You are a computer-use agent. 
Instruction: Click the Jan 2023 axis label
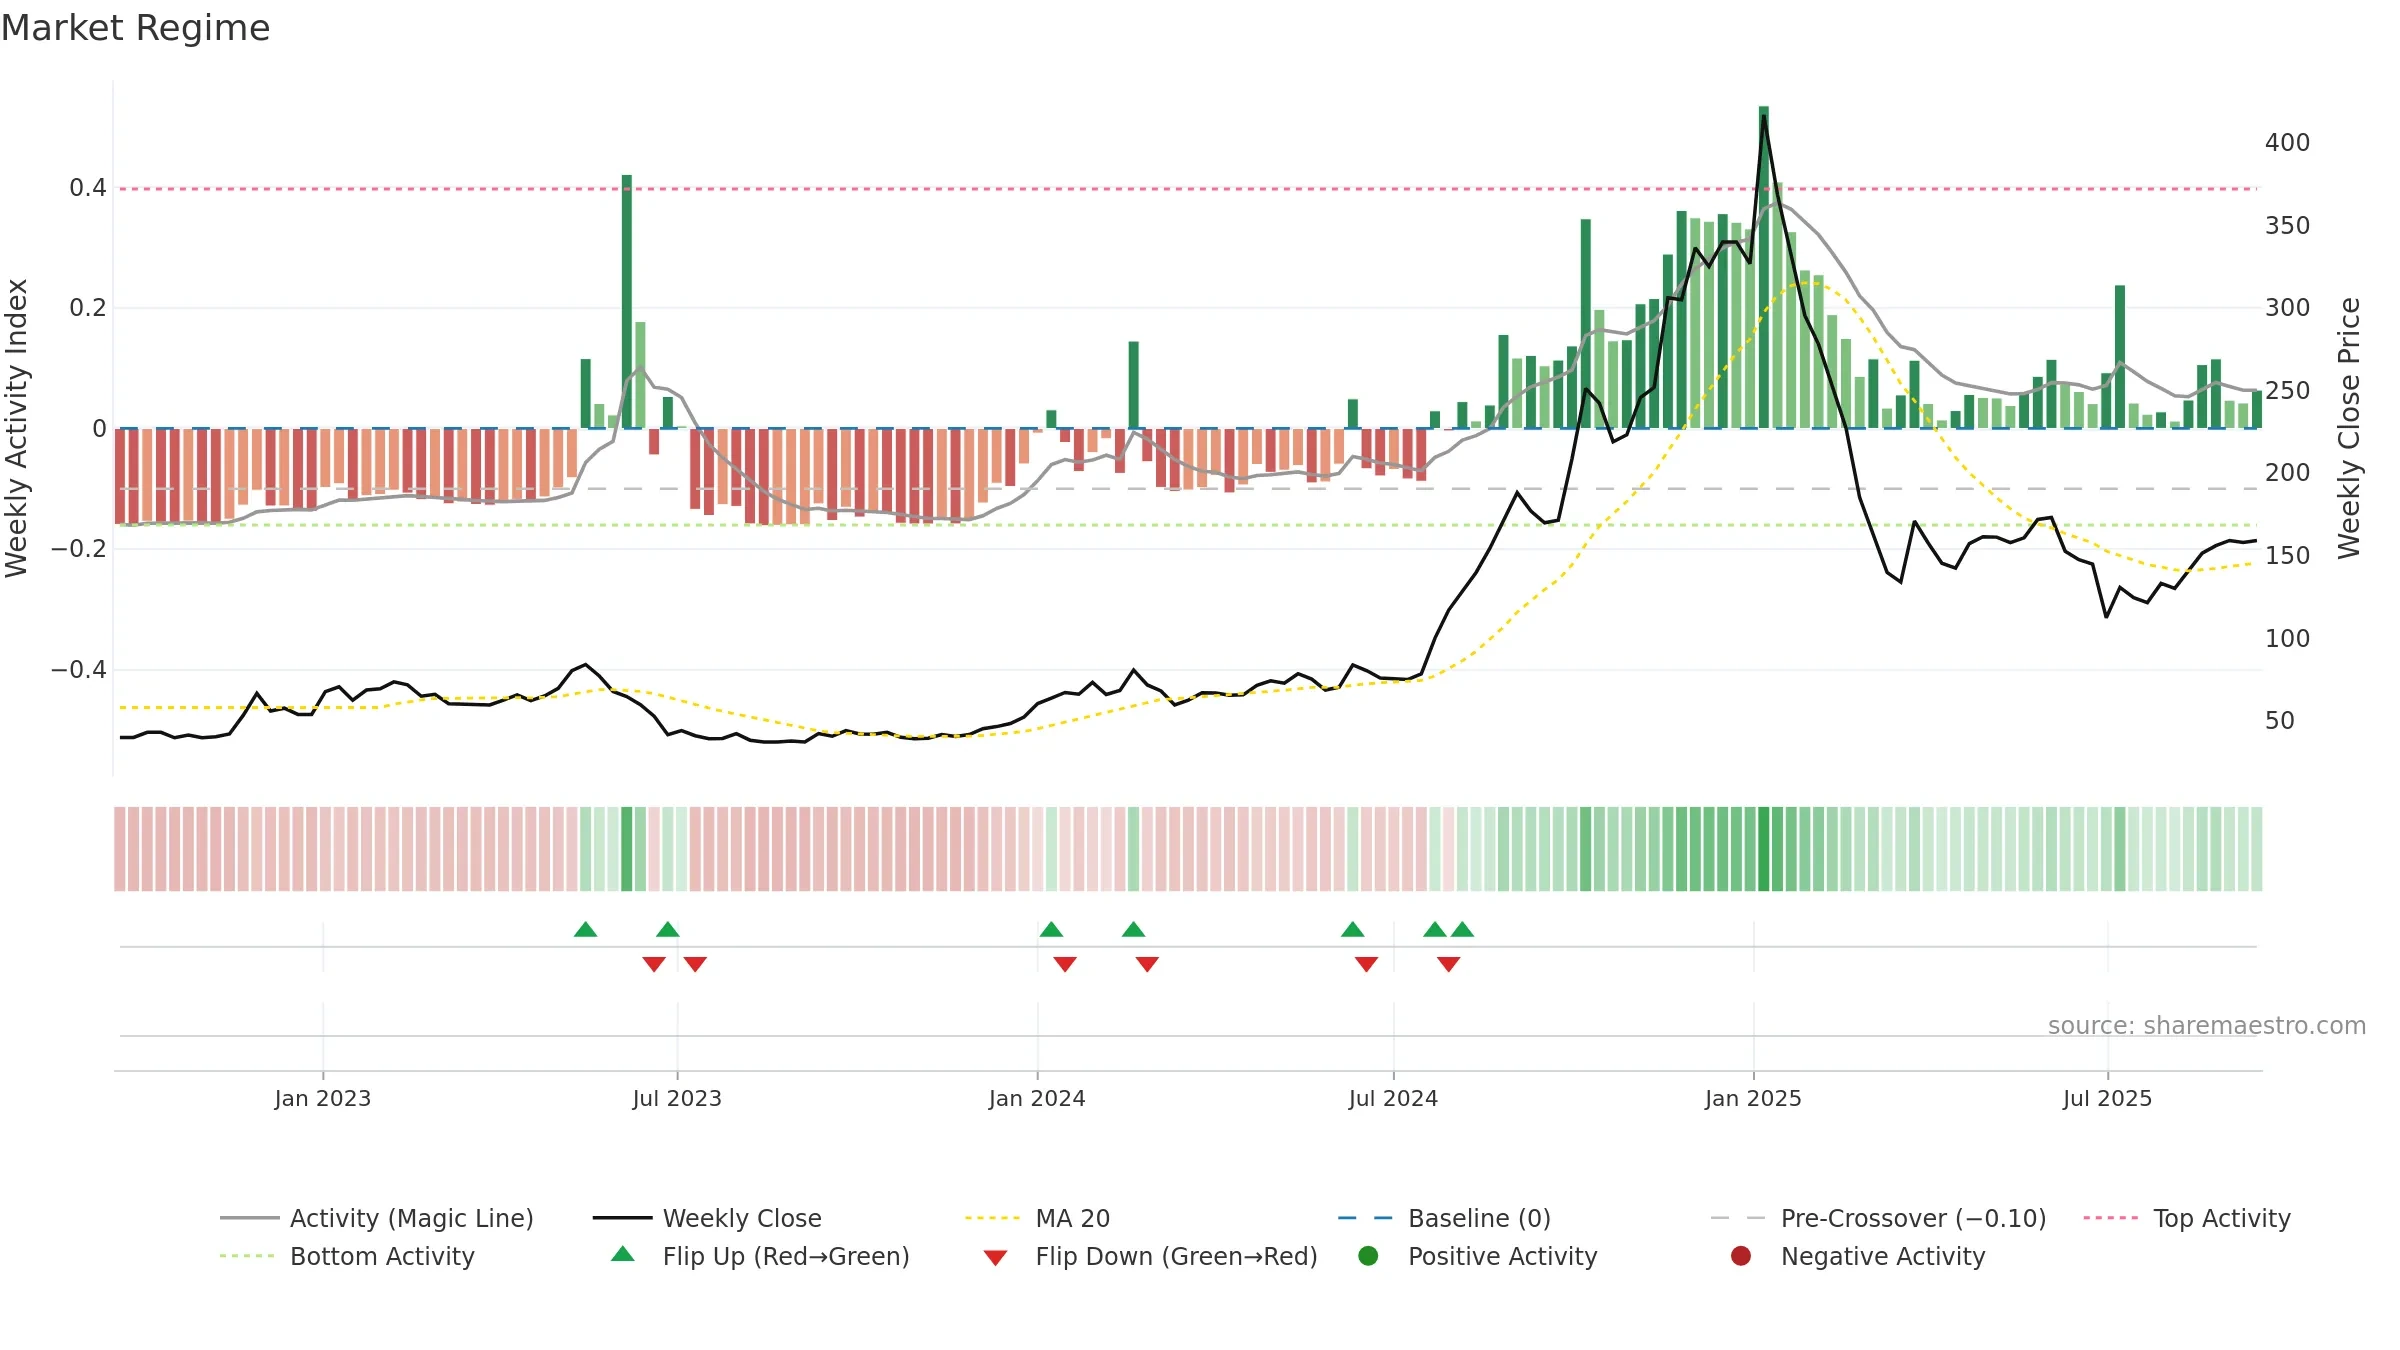323,1098
